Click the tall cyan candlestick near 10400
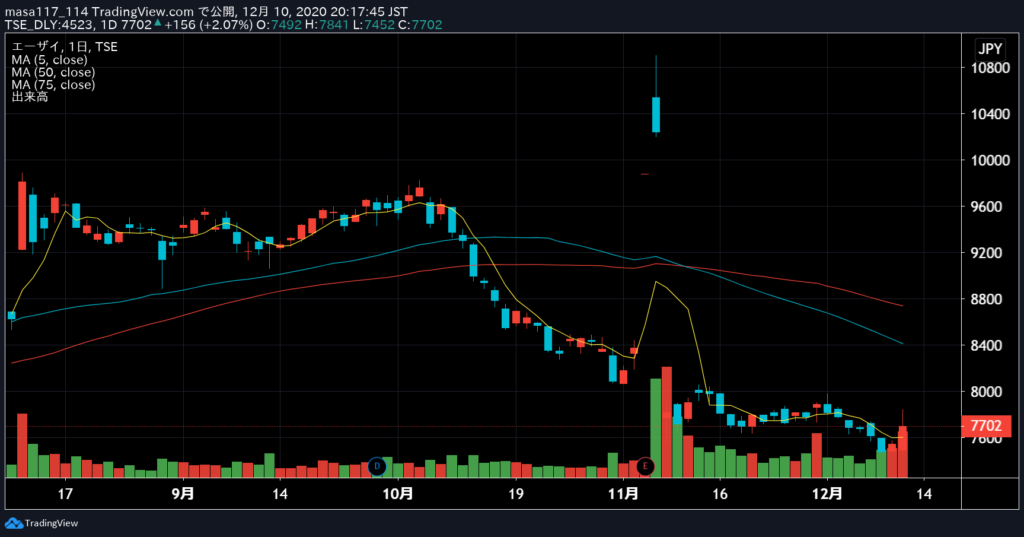The width and height of the screenshot is (1024, 537). point(656,114)
